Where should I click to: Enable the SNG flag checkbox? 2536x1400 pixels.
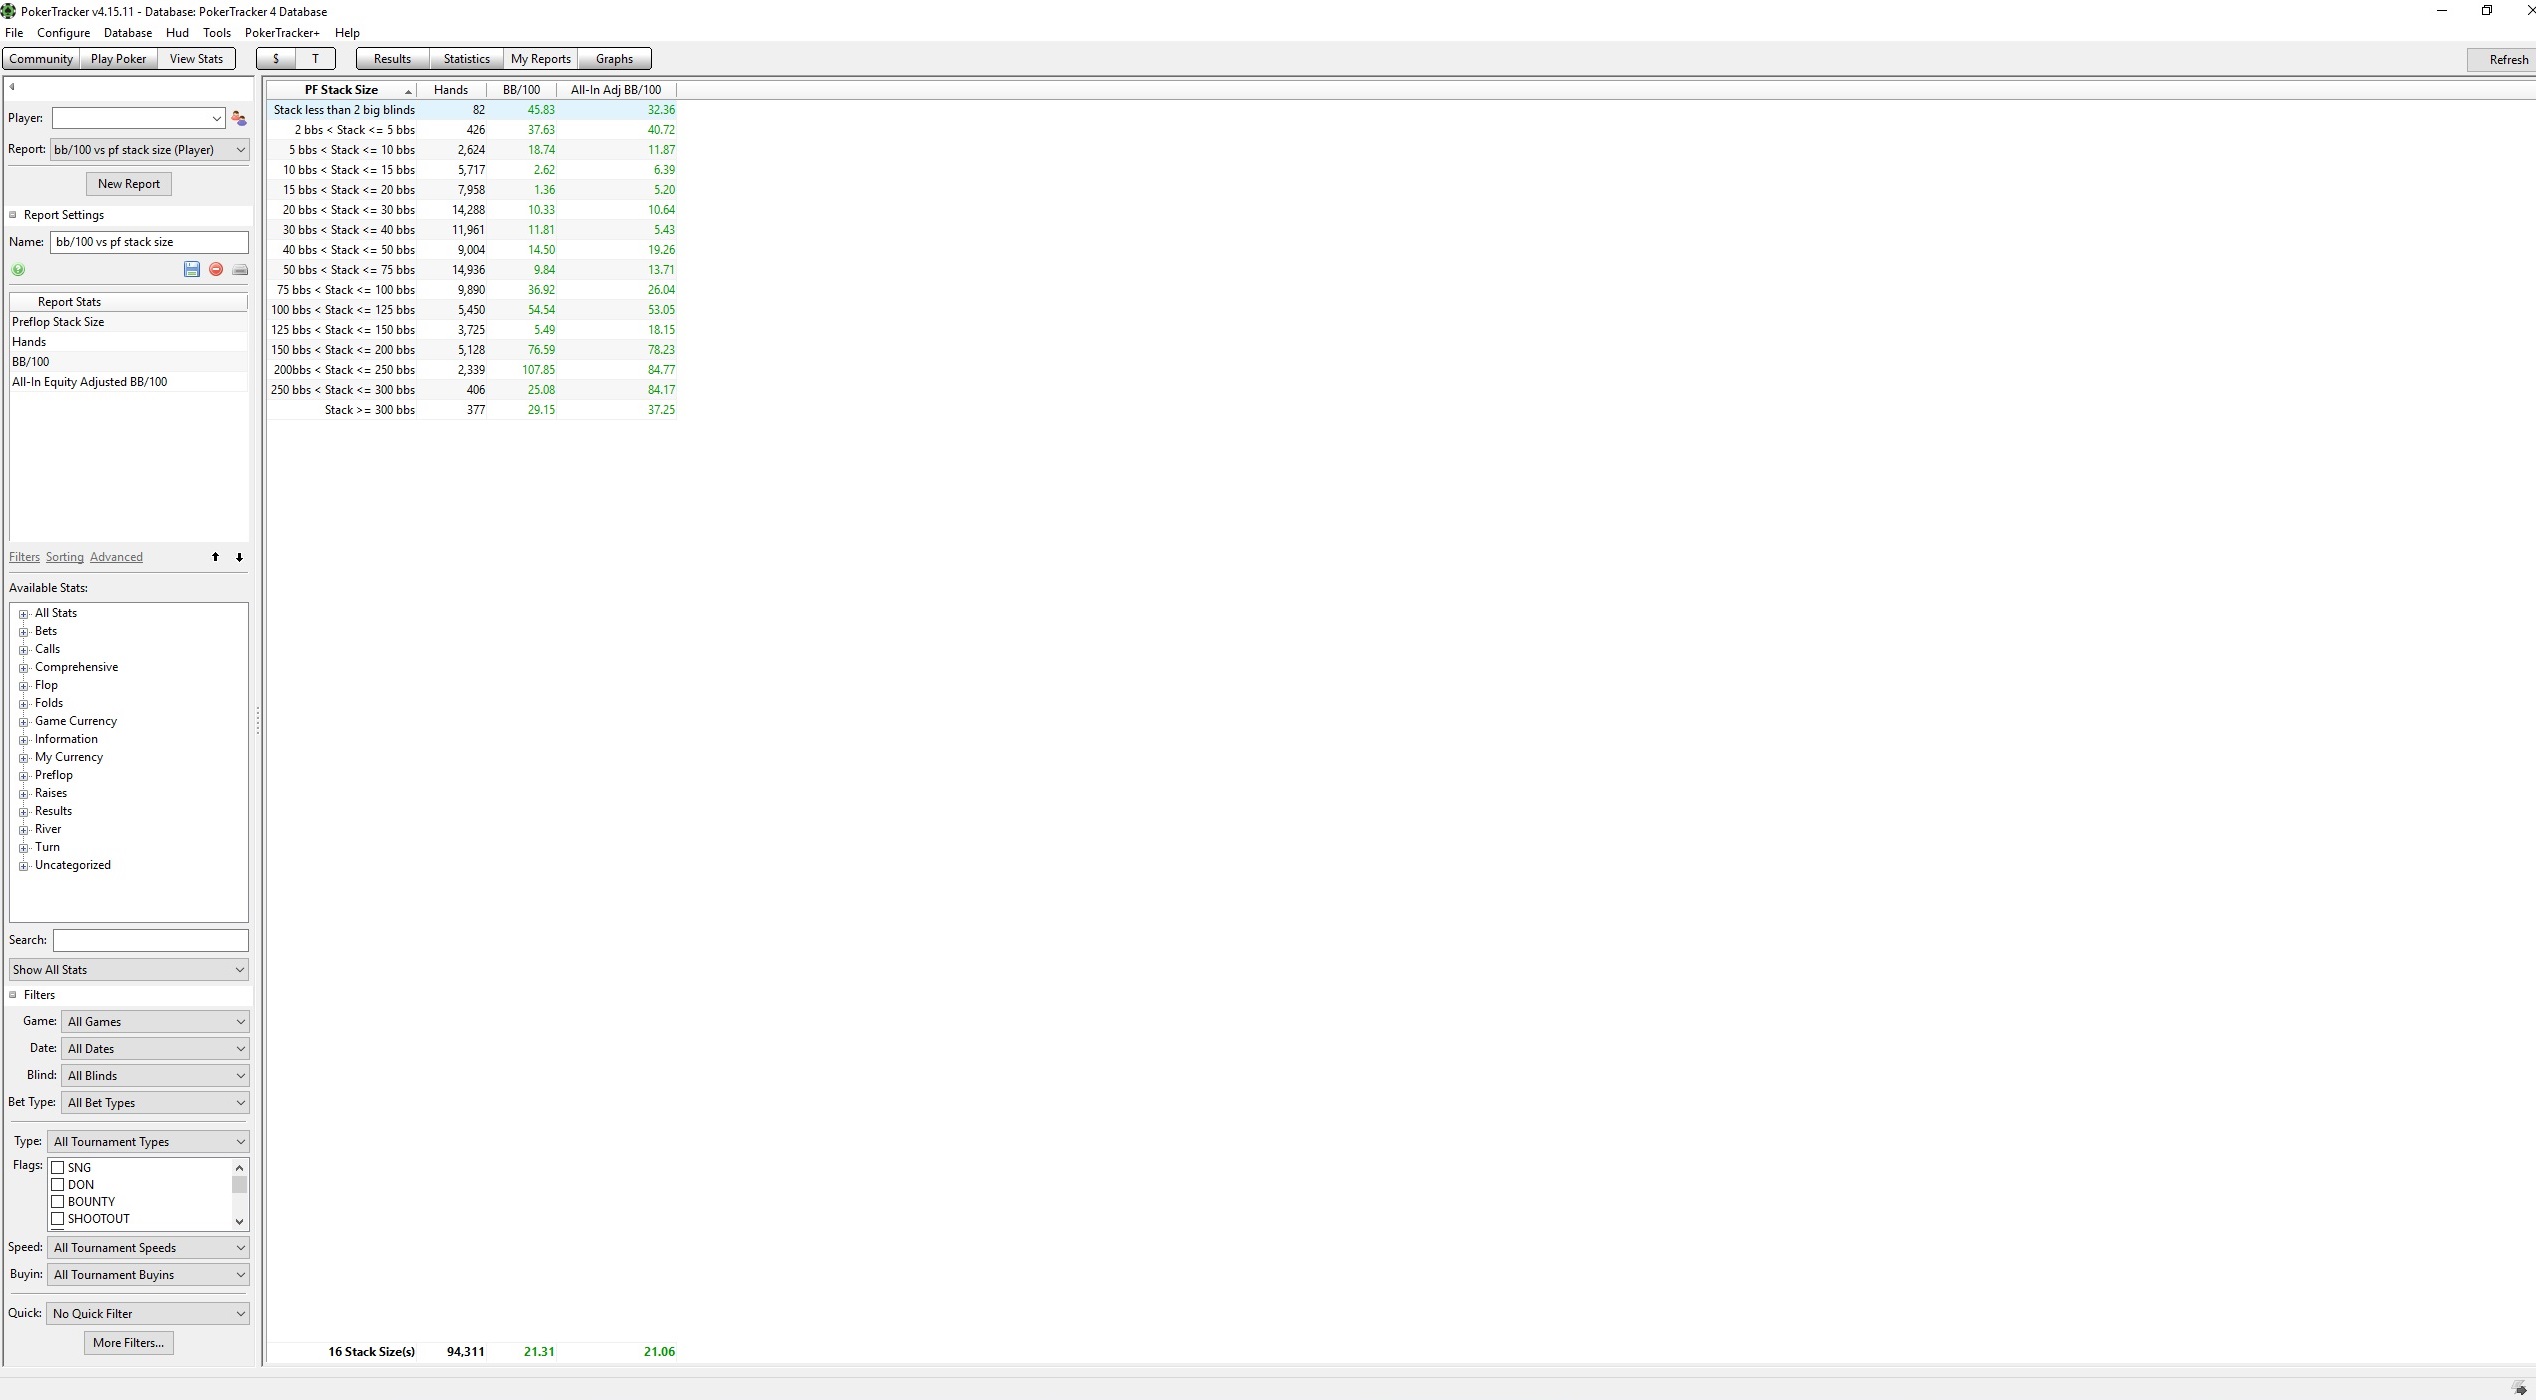pos(58,1168)
